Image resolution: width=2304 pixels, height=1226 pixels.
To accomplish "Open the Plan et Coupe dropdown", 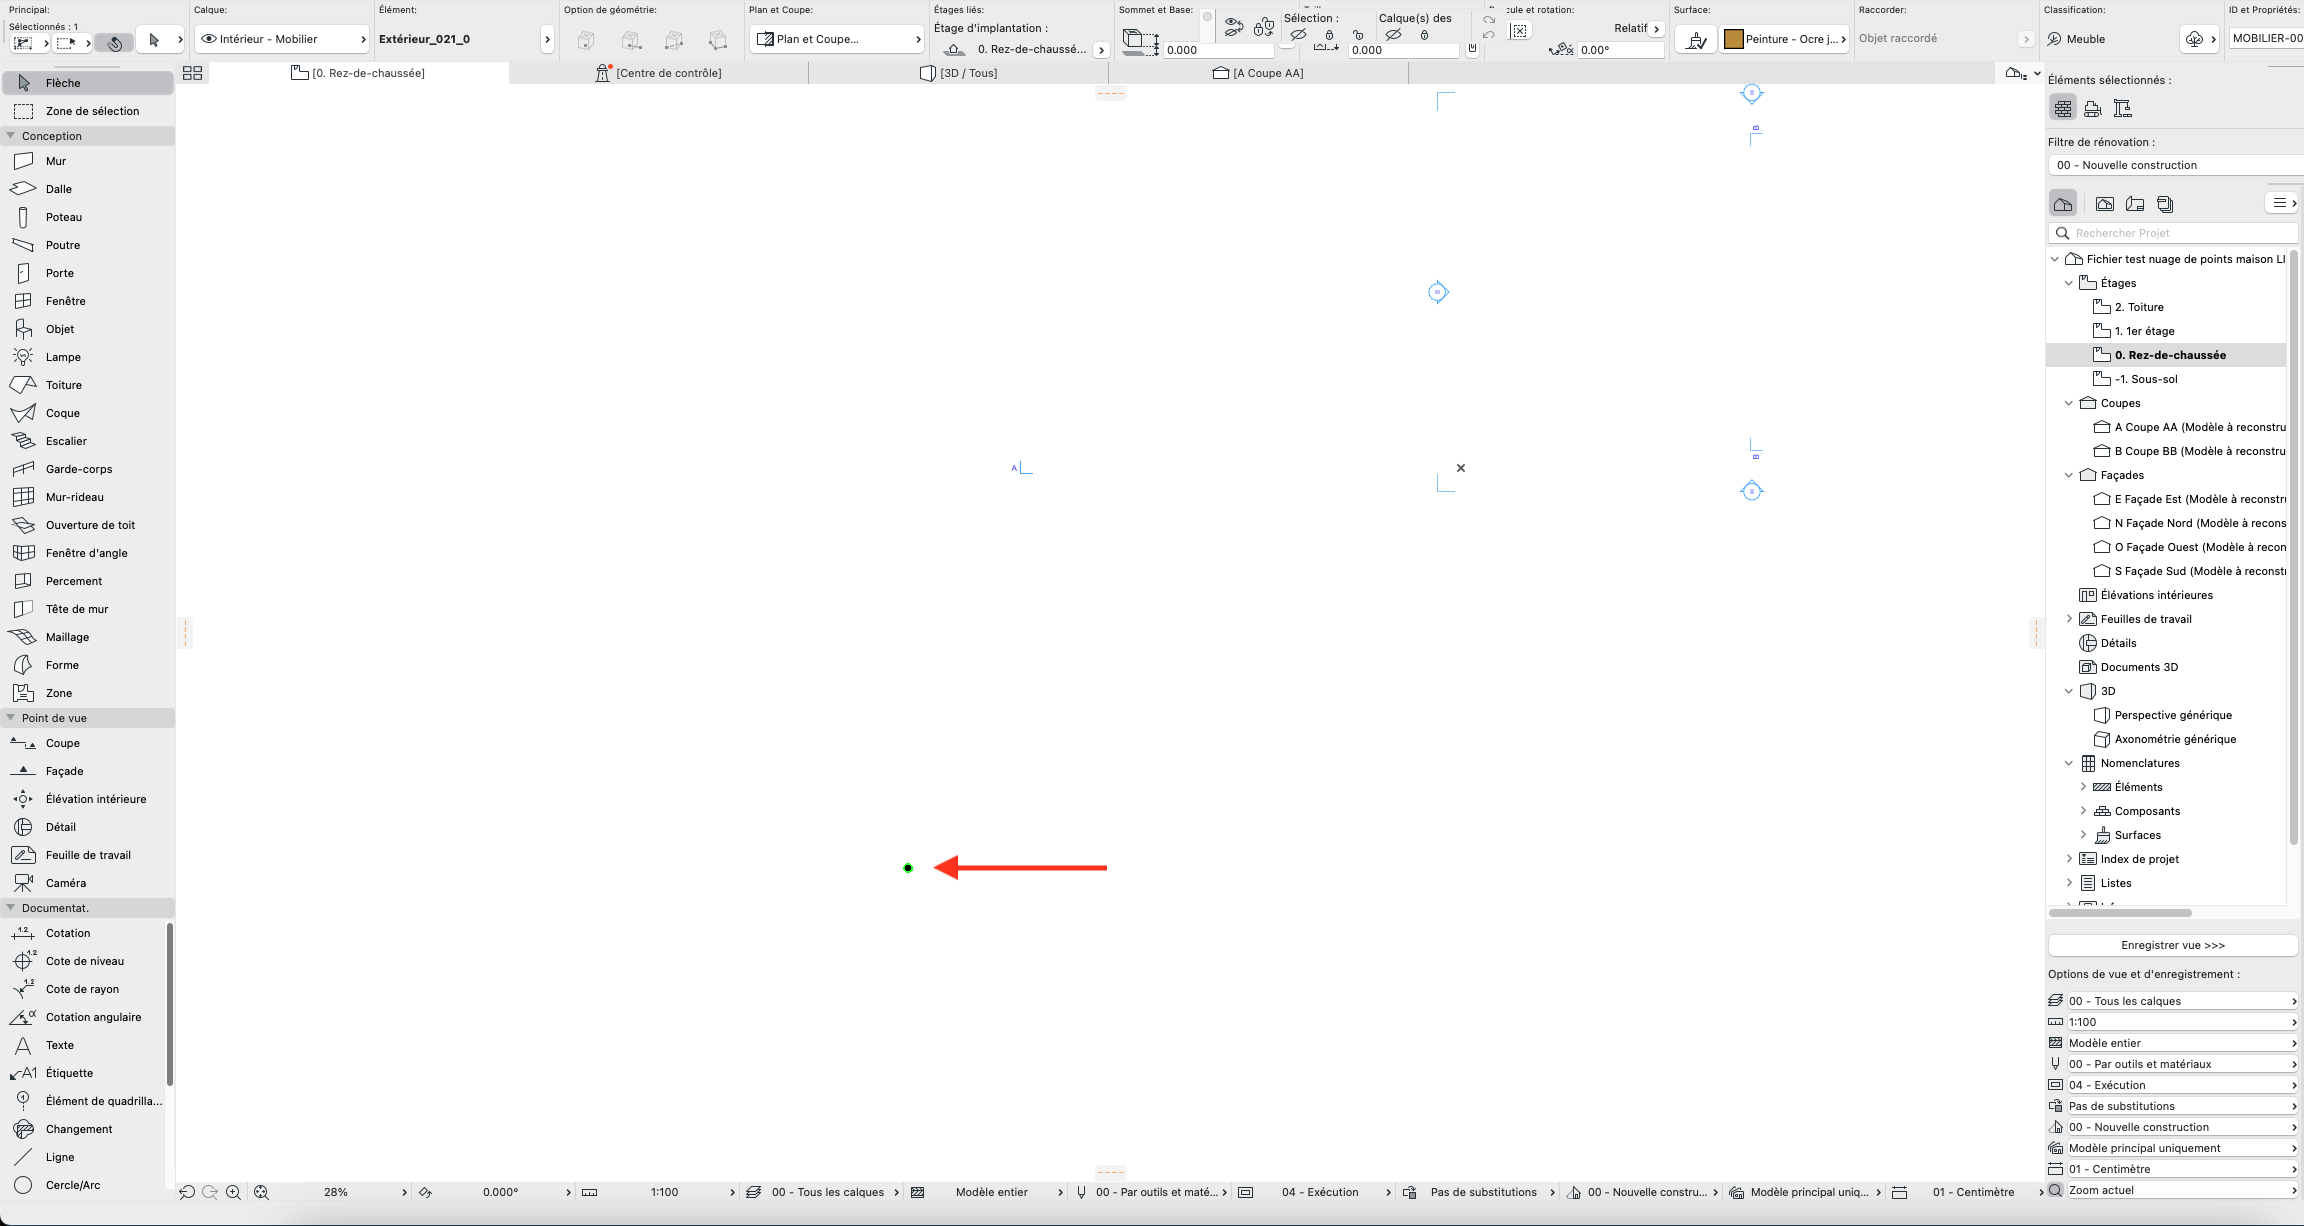I will [x=837, y=39].
